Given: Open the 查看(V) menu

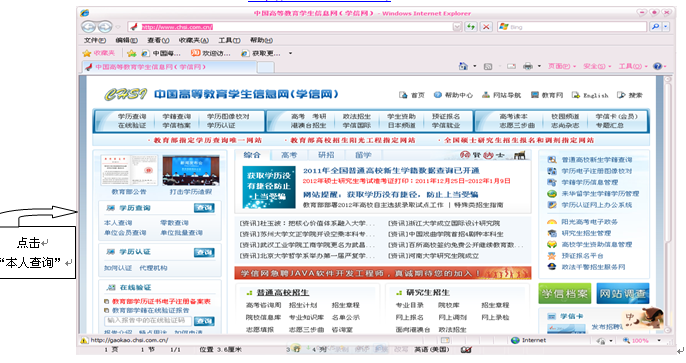Looking at the screenshot, I should tap(158, 40).
